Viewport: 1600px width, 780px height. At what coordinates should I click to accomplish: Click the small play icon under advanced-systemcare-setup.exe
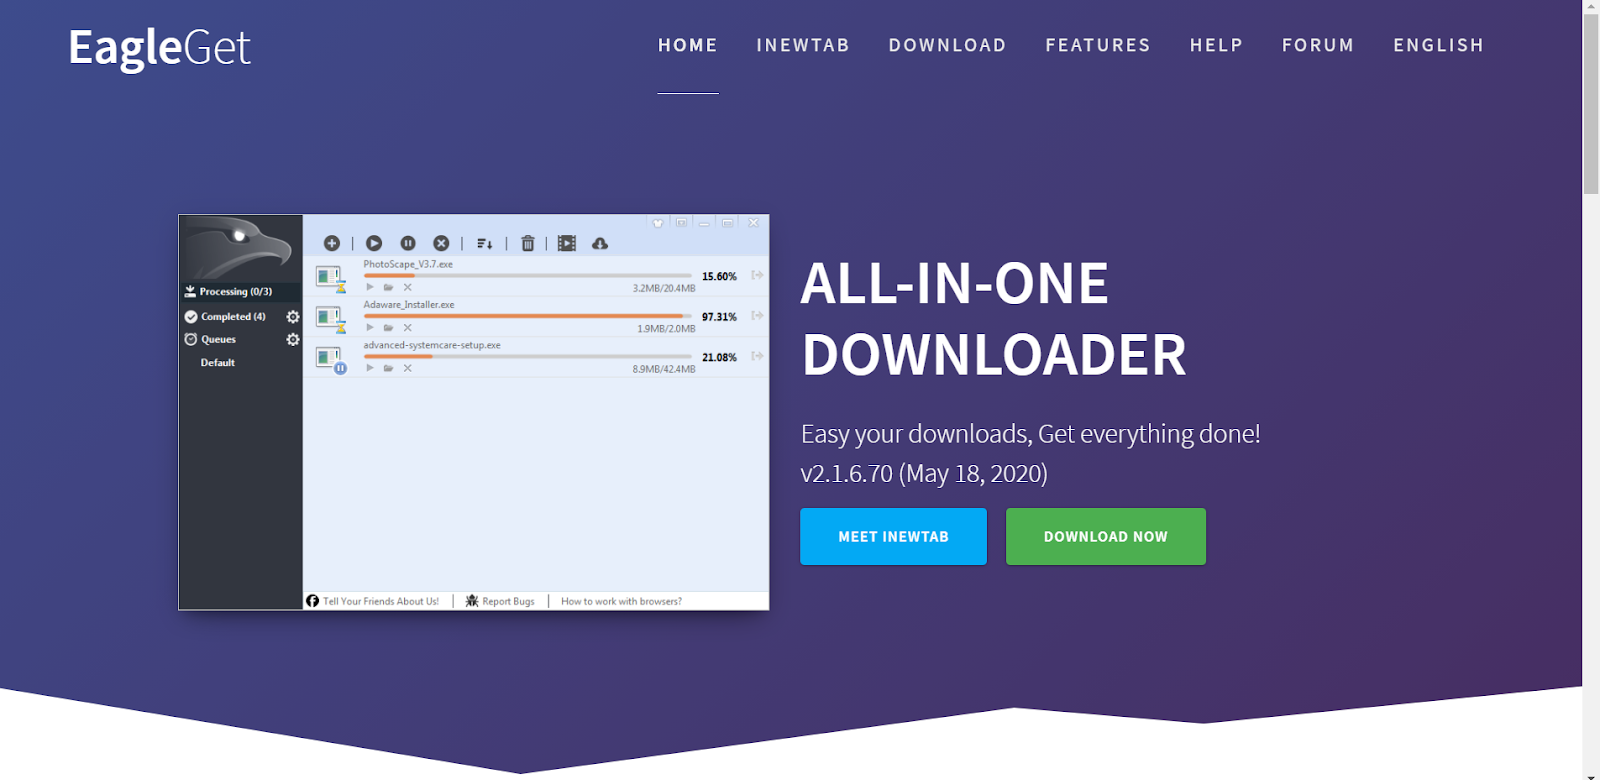[370, 368]
